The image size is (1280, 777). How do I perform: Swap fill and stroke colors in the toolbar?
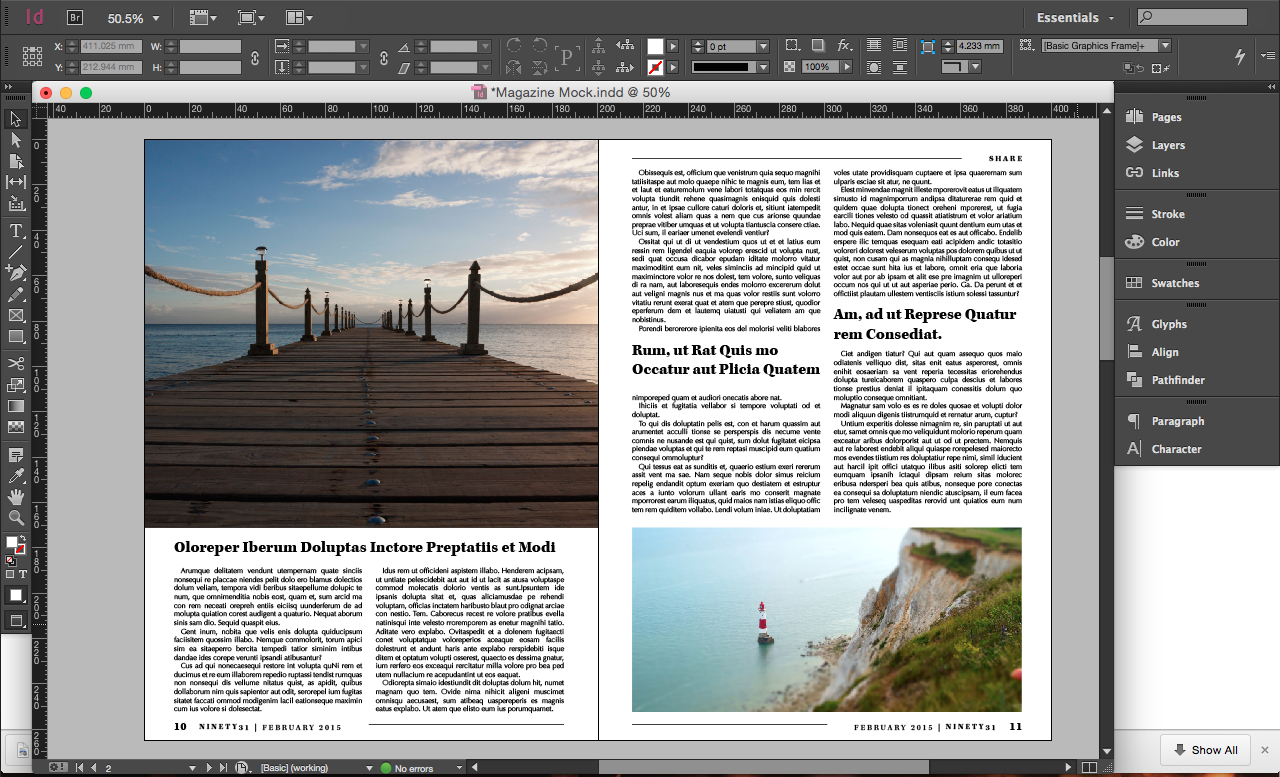pyautogui.click(x=23, y=537)
